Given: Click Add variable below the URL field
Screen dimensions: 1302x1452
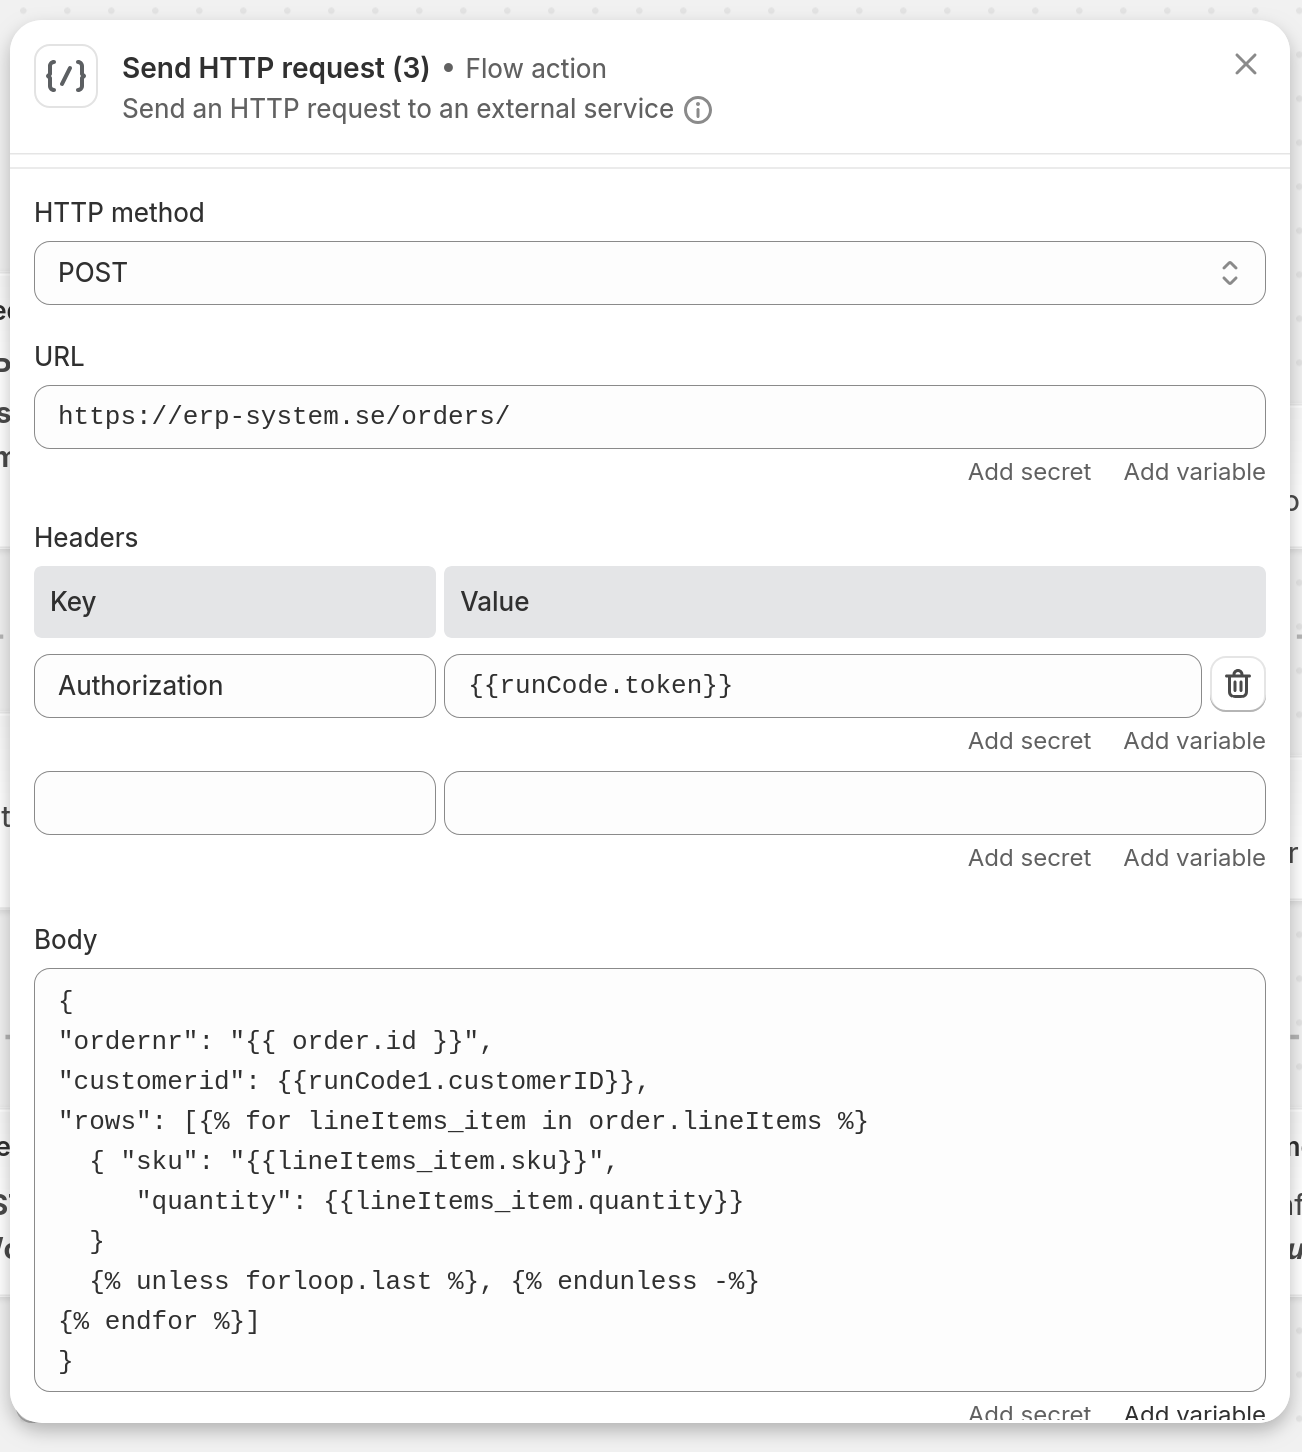Looking at the screenshot, I should click(1194, 471).
